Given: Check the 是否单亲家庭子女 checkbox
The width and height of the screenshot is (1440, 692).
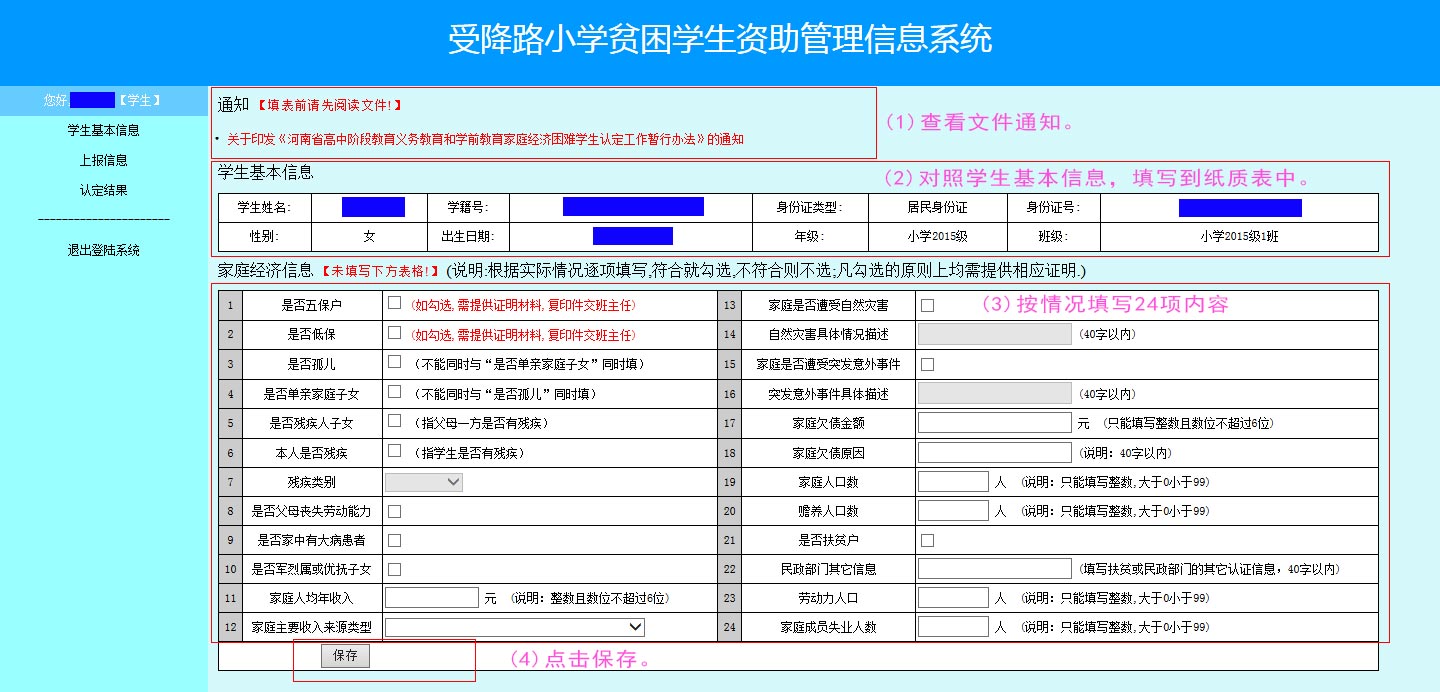Looking at the screenshot, I should point(395,393).
